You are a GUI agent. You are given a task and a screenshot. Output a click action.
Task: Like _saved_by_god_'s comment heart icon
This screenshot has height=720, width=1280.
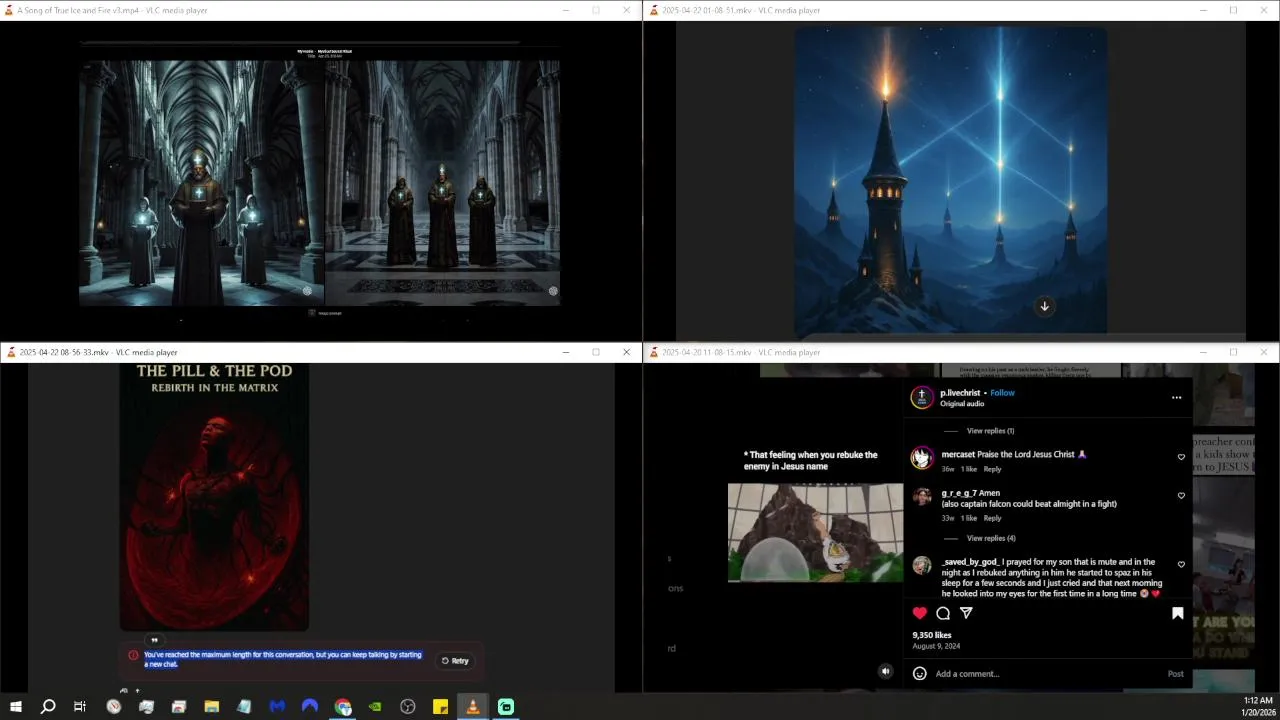point(1181,565)
